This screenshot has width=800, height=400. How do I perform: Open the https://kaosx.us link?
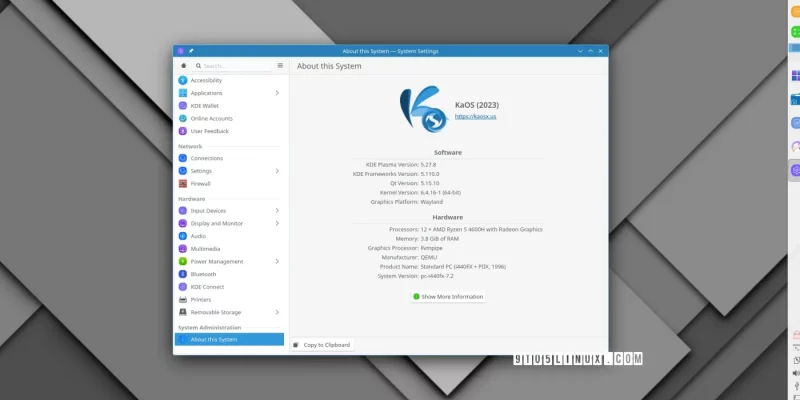pos(476,116)
